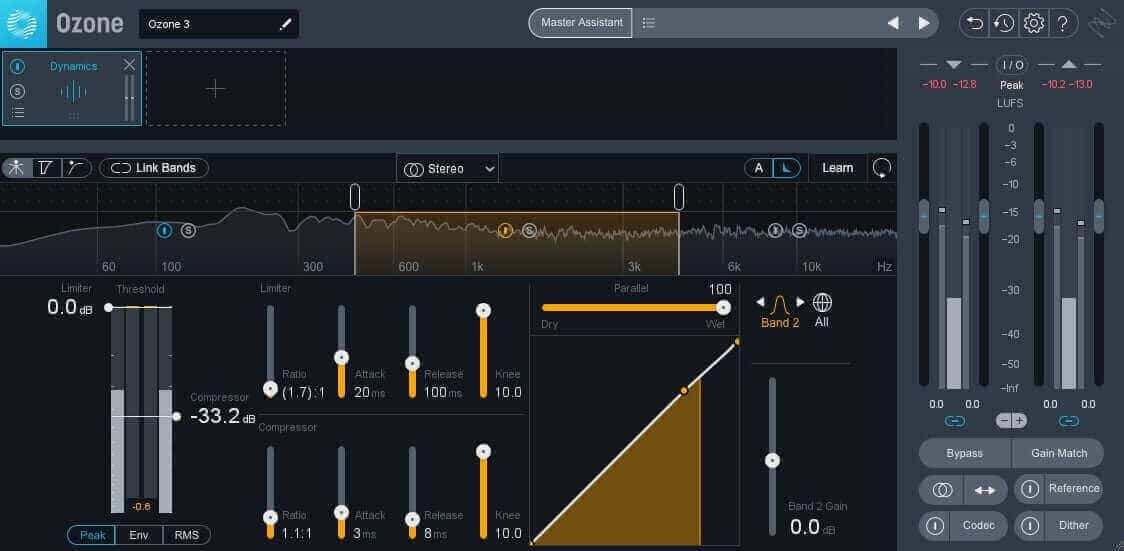Toggle Link Bands

point(153,168)
